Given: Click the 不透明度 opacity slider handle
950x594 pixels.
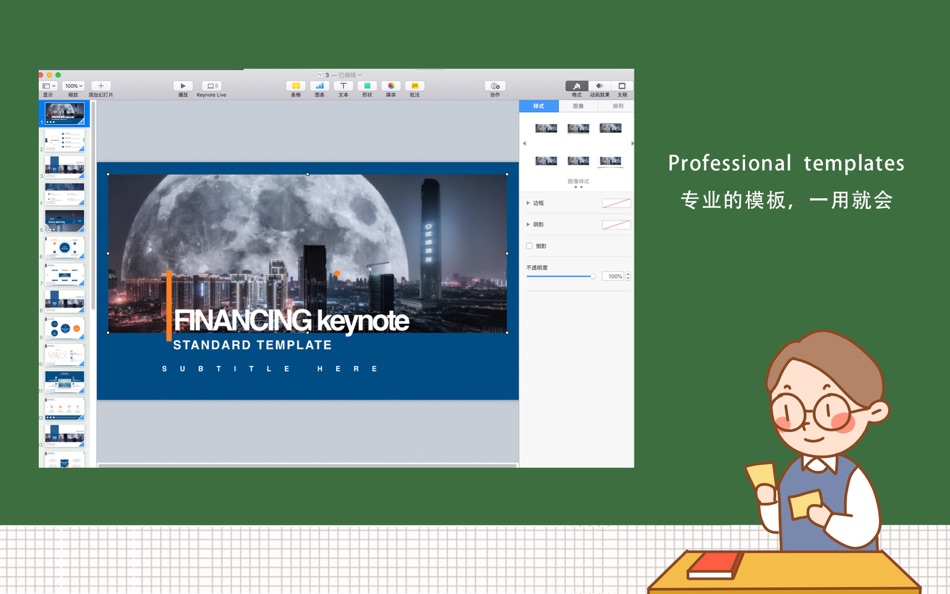Looking at the screenshot, I should click(x=593, y=276).
